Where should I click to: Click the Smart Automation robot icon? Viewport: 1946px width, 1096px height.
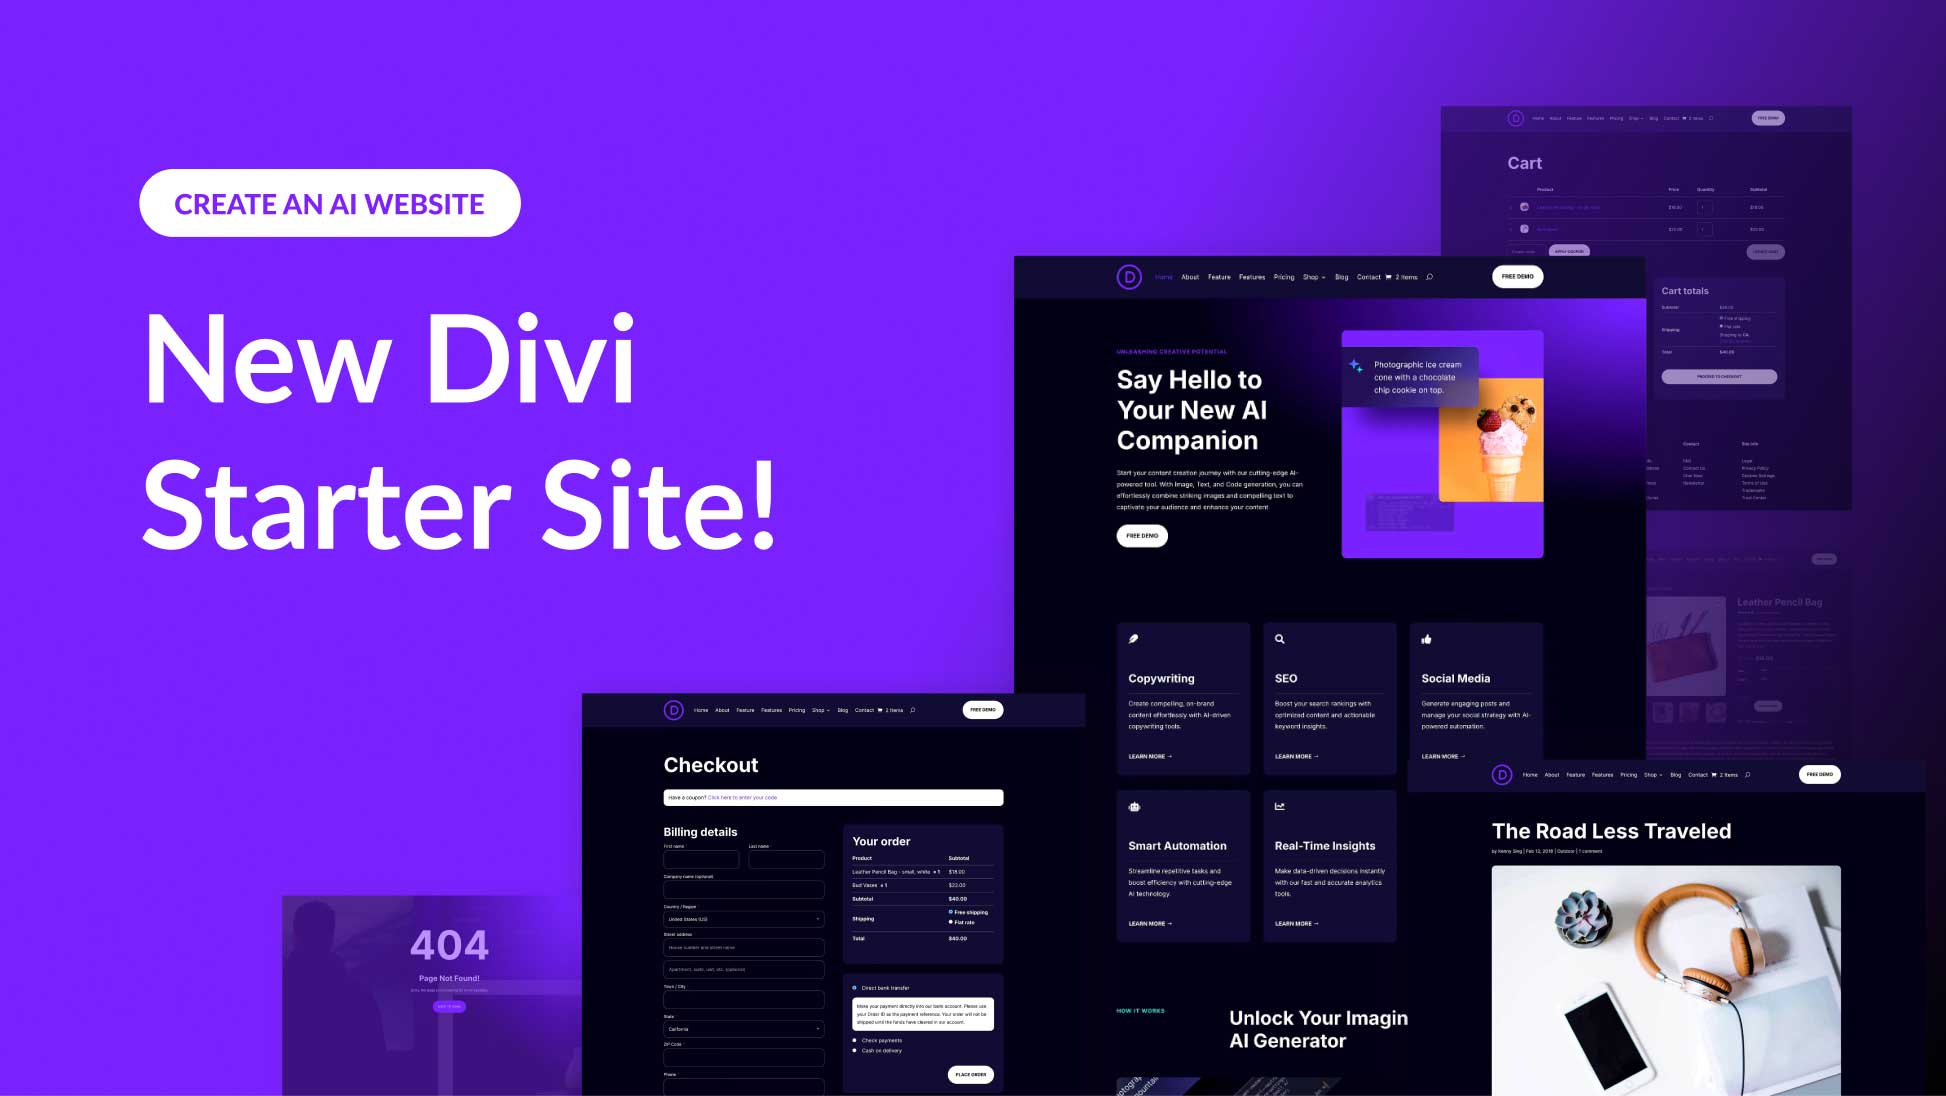[1135, 806]
